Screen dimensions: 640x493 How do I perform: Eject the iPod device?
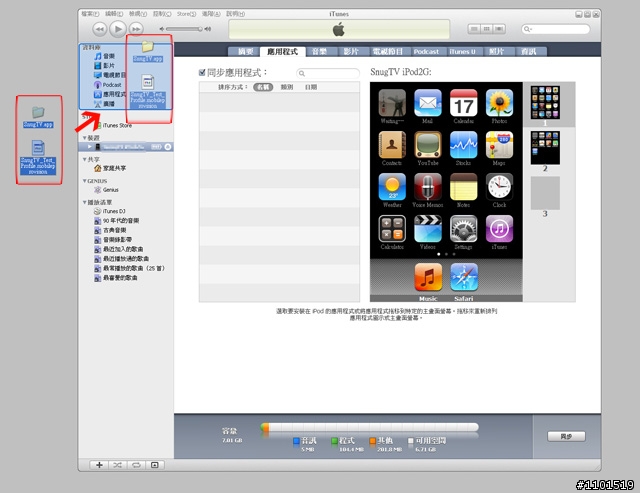(x=168, y=147)
